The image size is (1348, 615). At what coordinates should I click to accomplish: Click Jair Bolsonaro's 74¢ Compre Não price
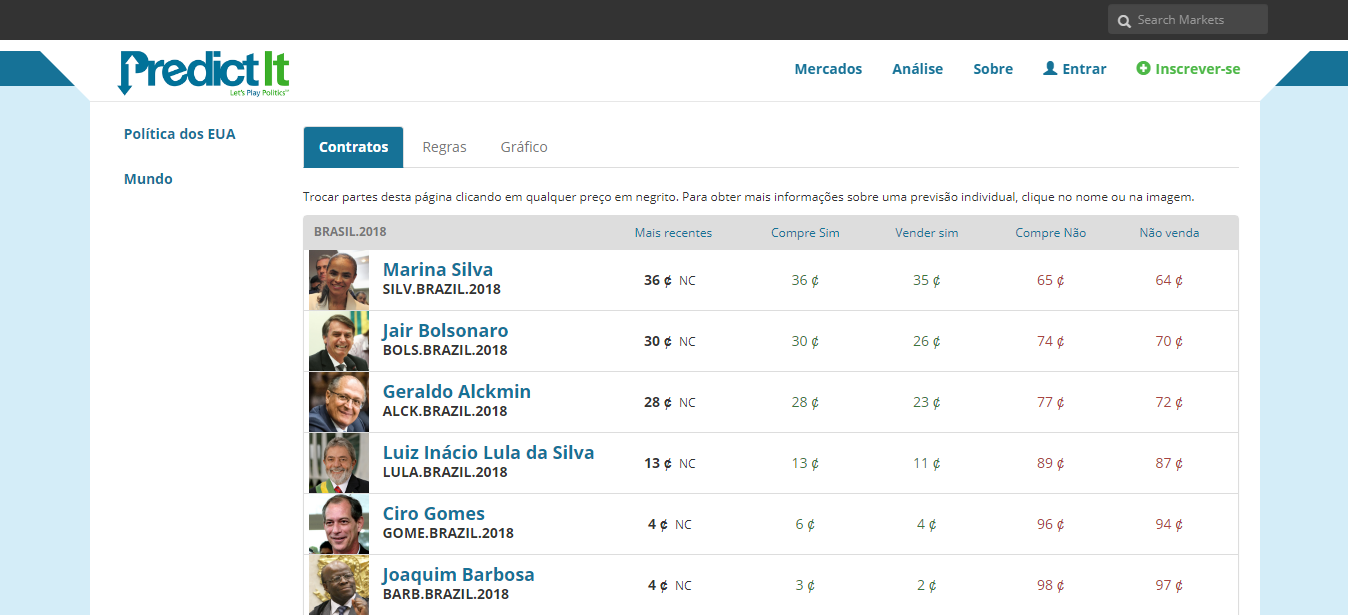(1050, 341)
